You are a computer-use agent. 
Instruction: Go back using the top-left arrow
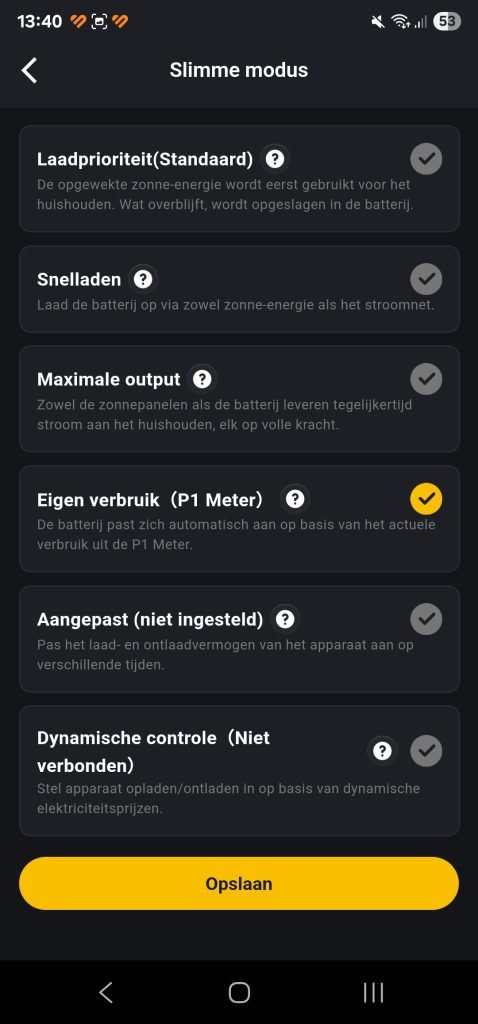[x=29, y=70]
